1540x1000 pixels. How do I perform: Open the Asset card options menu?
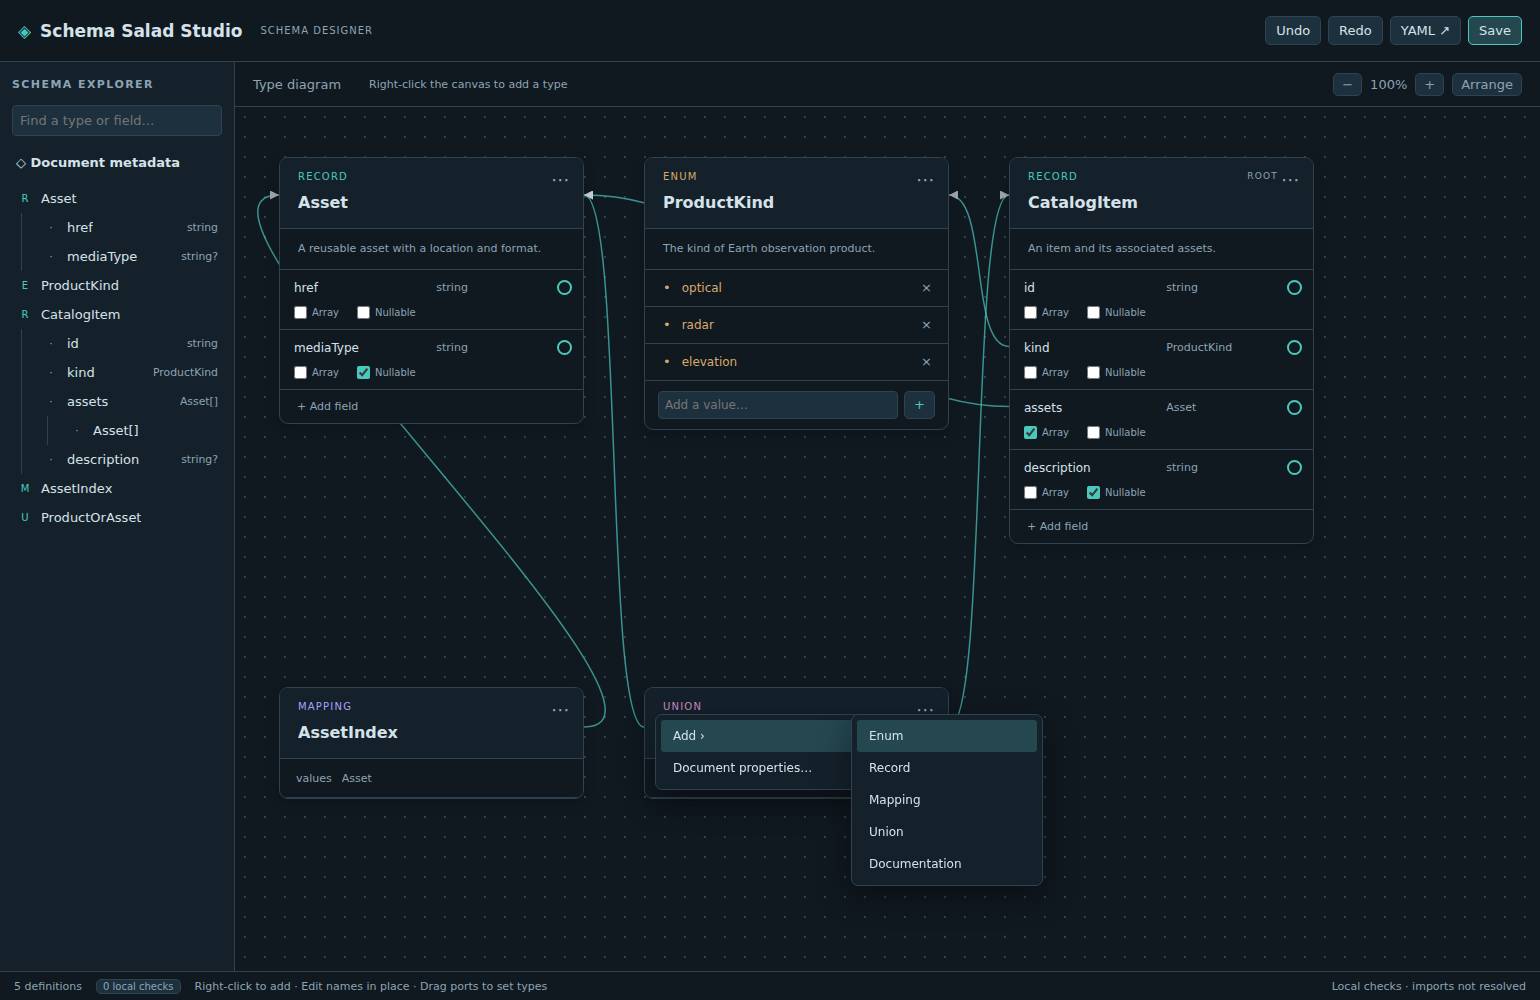coord(560,180)
